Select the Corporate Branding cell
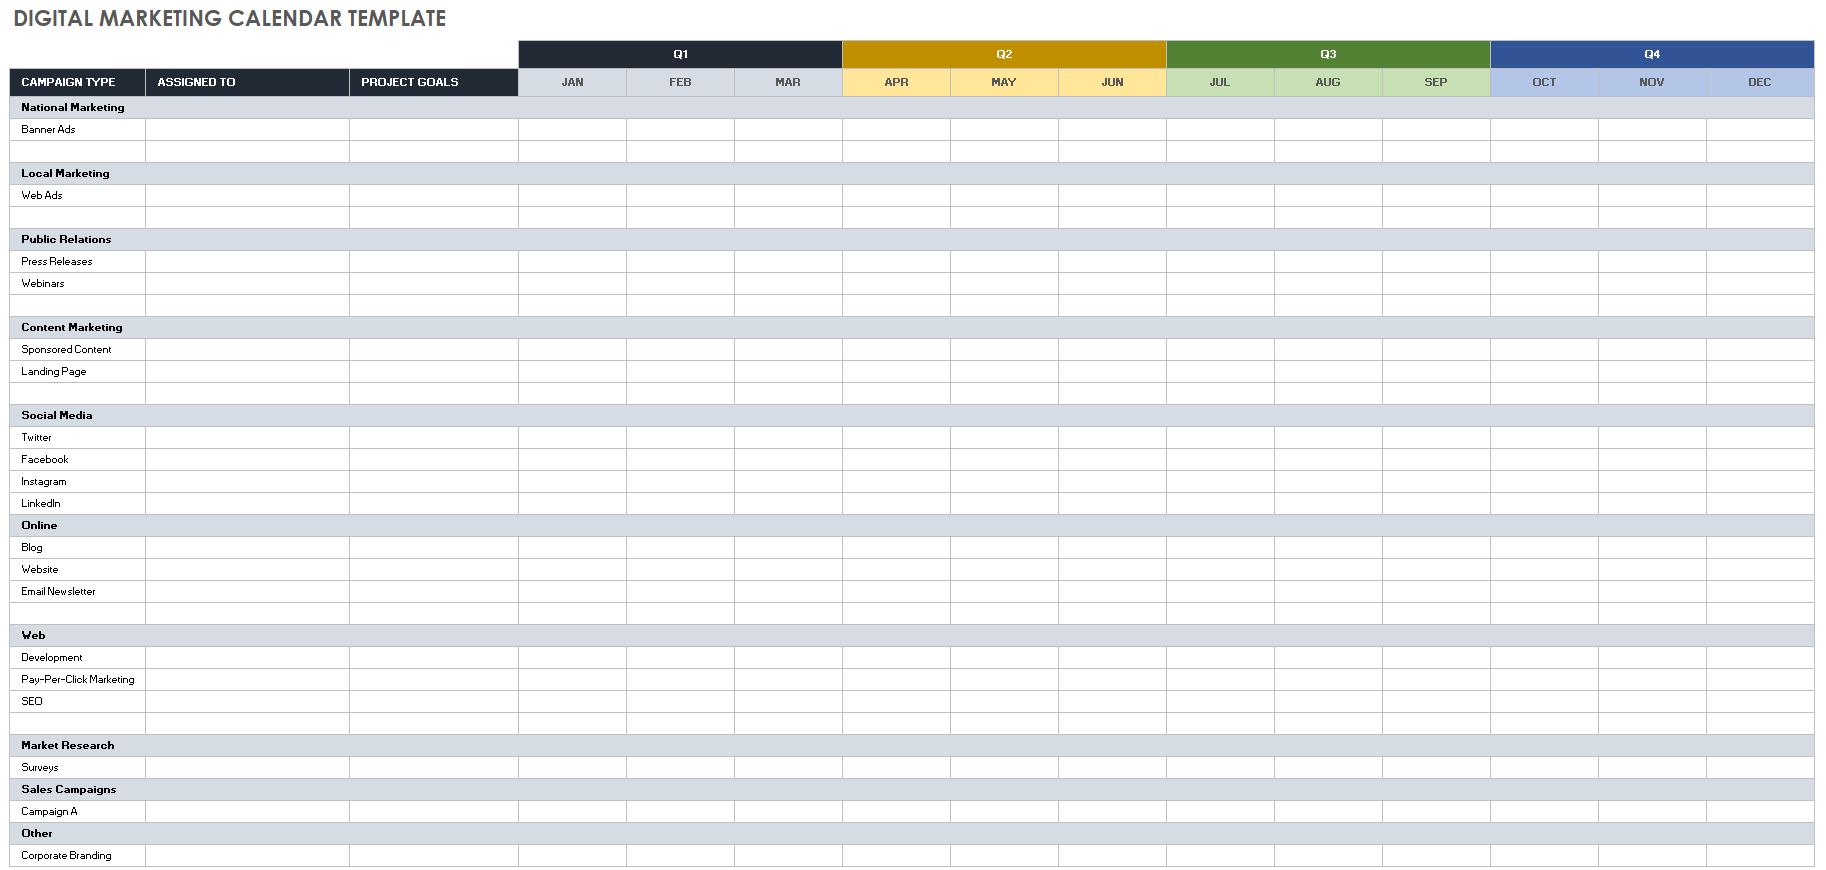Viewport: 1826px width, 870px height. 77,855
